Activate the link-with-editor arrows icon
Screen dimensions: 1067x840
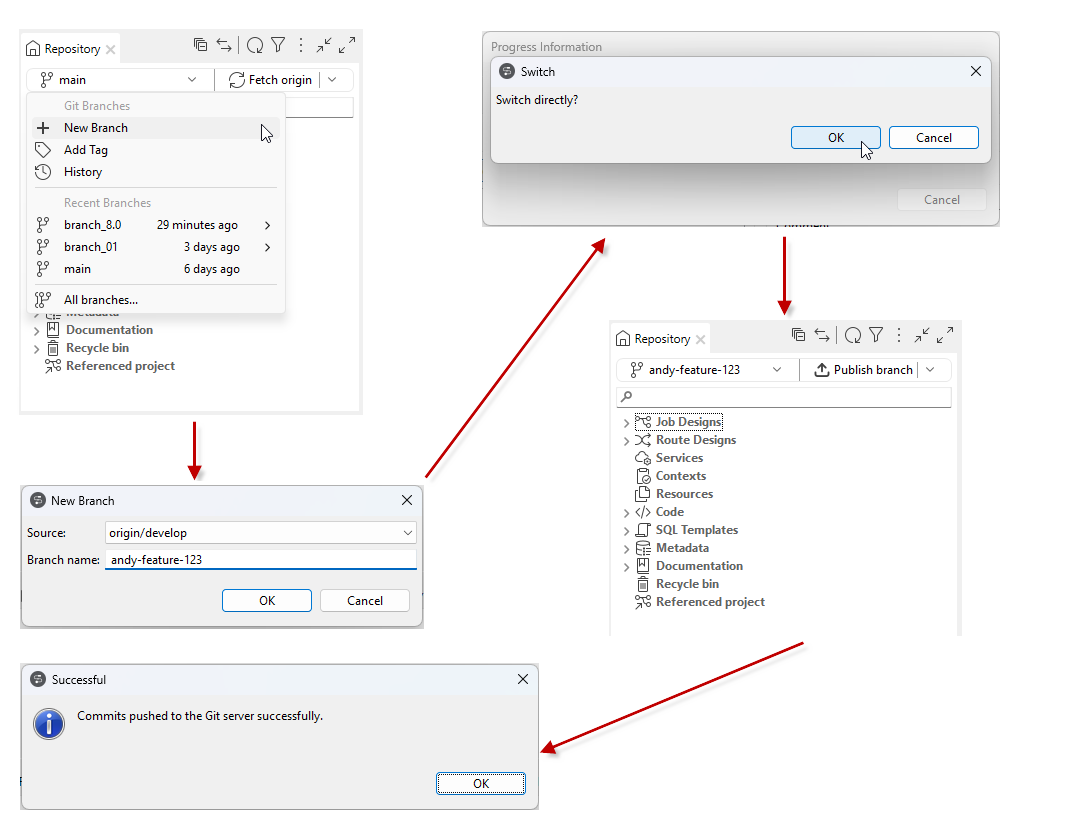click(x=224, y=45)
